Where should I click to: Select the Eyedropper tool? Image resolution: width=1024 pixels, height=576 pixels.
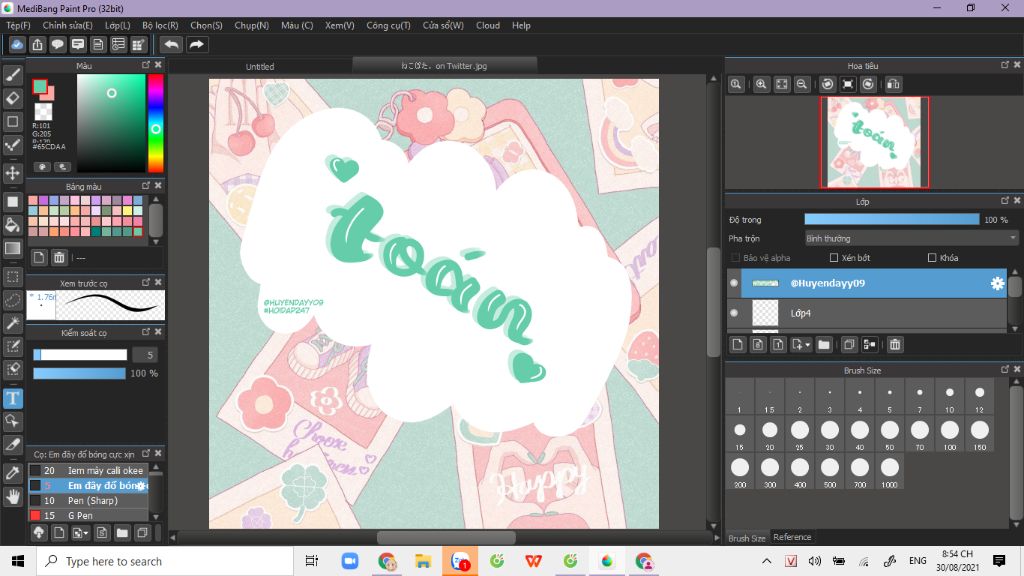click(12, 473)
